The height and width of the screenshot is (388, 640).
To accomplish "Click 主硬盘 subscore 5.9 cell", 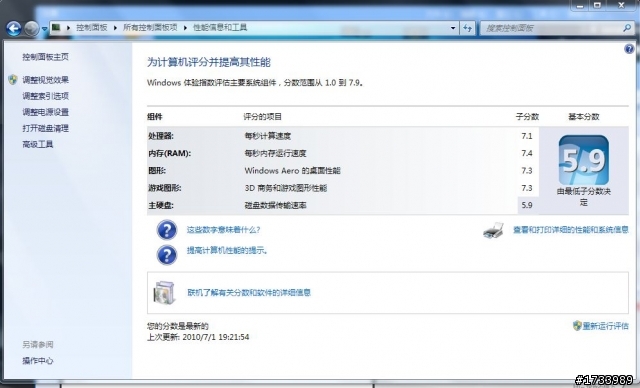I will tap(527, 205).
